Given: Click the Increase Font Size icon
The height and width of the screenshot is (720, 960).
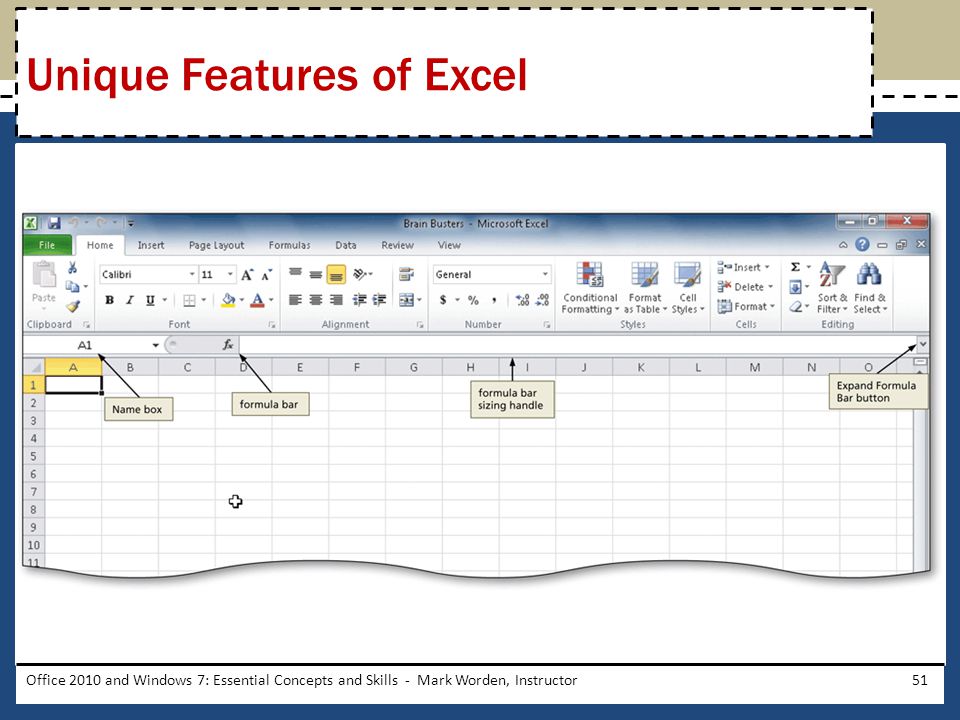Looking at the screenshot, I should [247, 275].
